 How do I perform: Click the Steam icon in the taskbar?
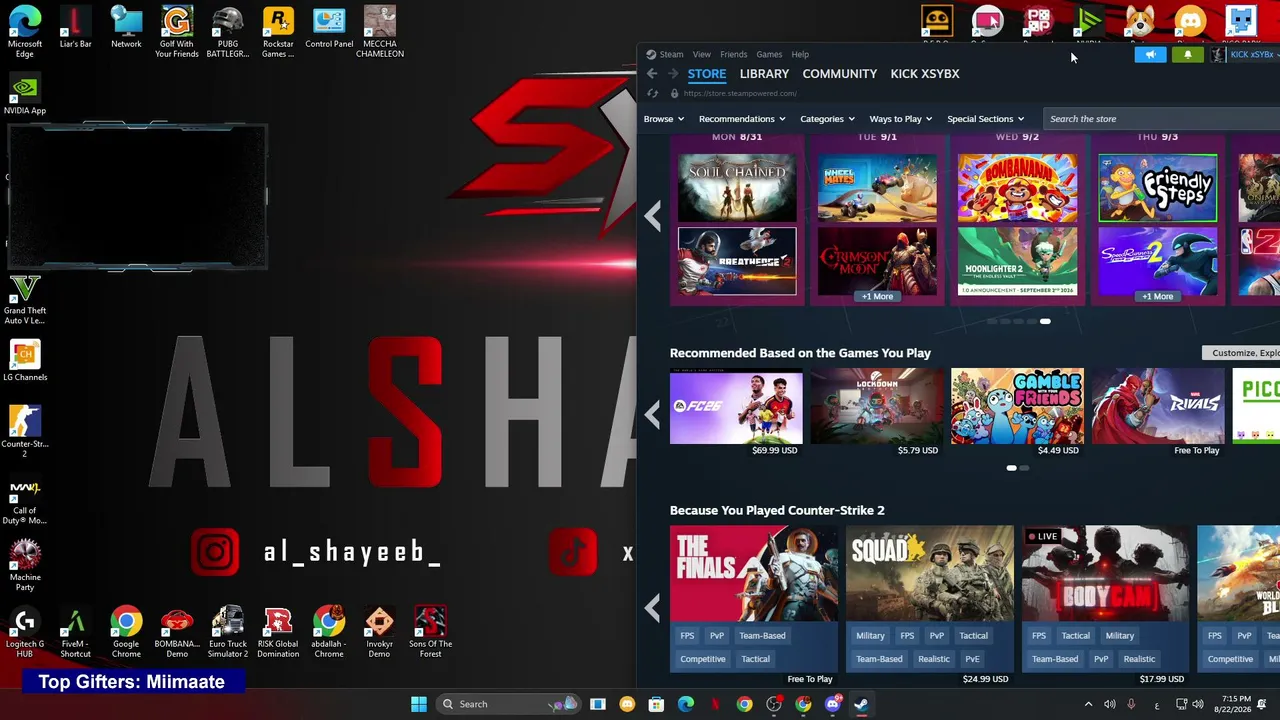coord(861,704)
